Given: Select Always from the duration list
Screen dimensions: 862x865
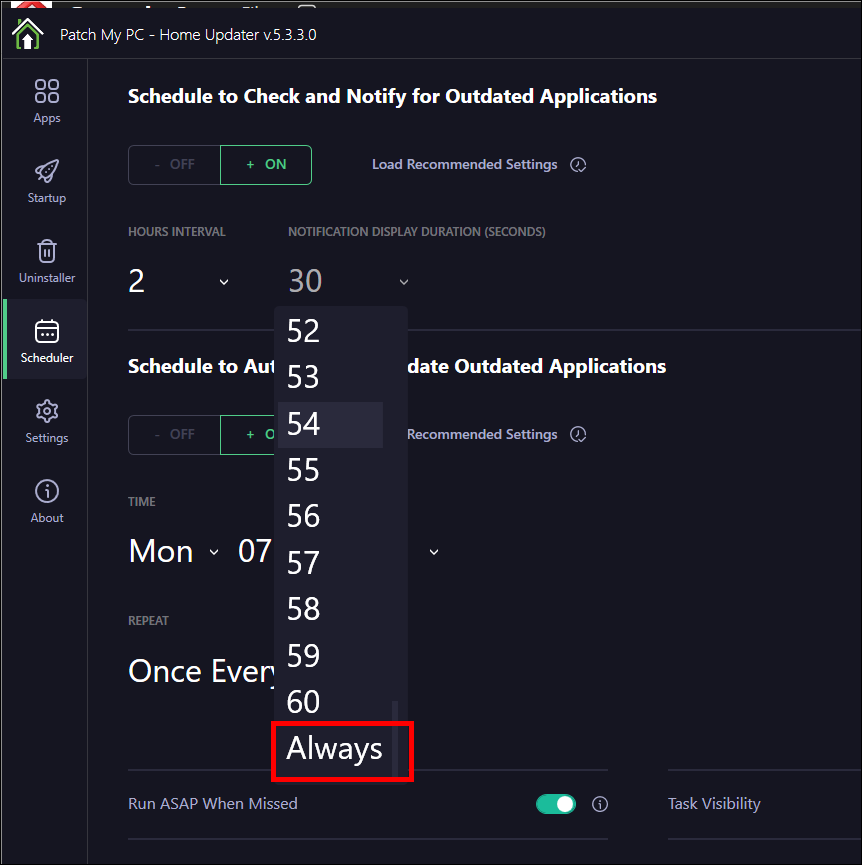Looking at the screenshot, I should (335, 749).
